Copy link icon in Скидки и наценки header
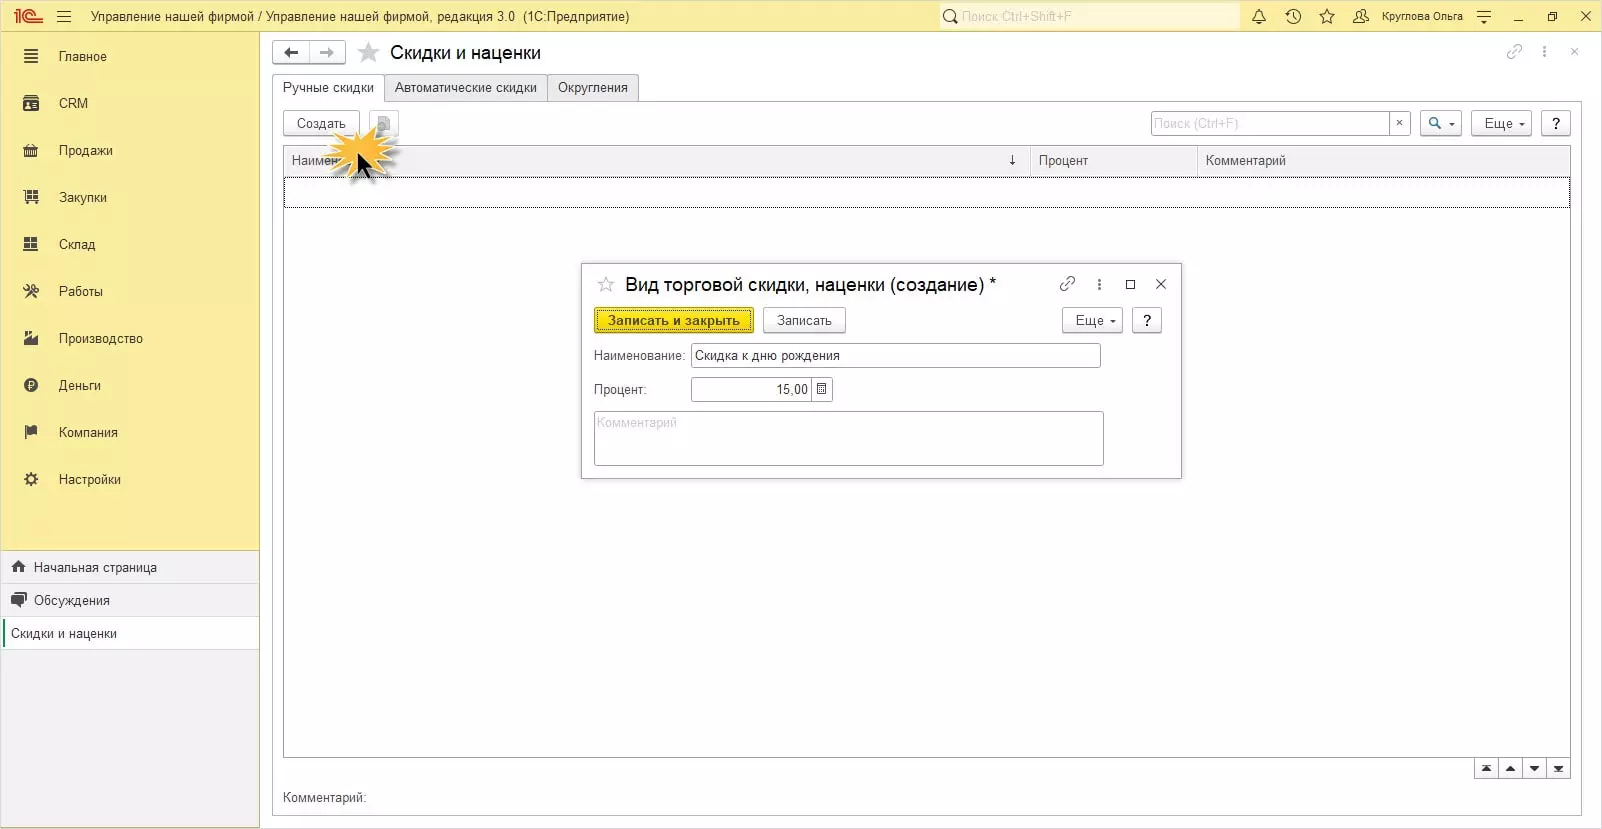1602x829 pixels. 1514,52
